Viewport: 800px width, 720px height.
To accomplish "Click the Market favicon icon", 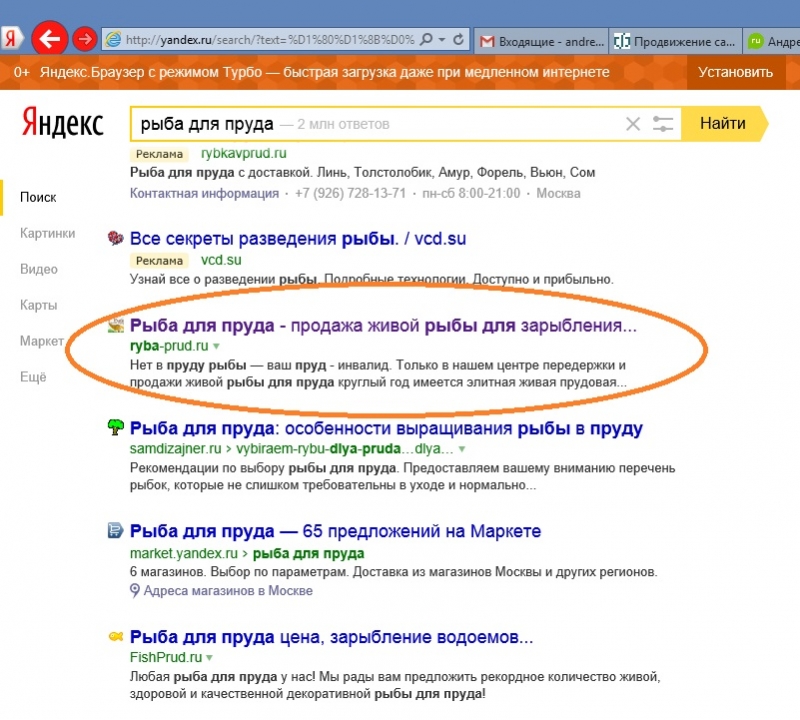I will pyautogui.click(x=115, y=530).
